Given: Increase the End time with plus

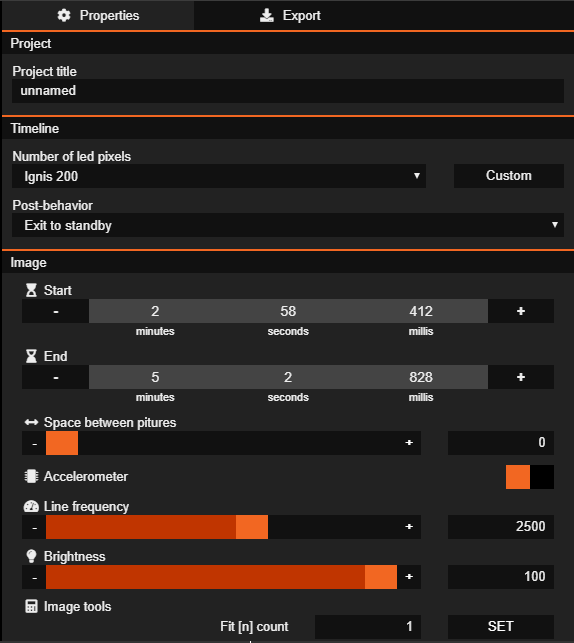Looking at the screenshot, I should [521, 377].
